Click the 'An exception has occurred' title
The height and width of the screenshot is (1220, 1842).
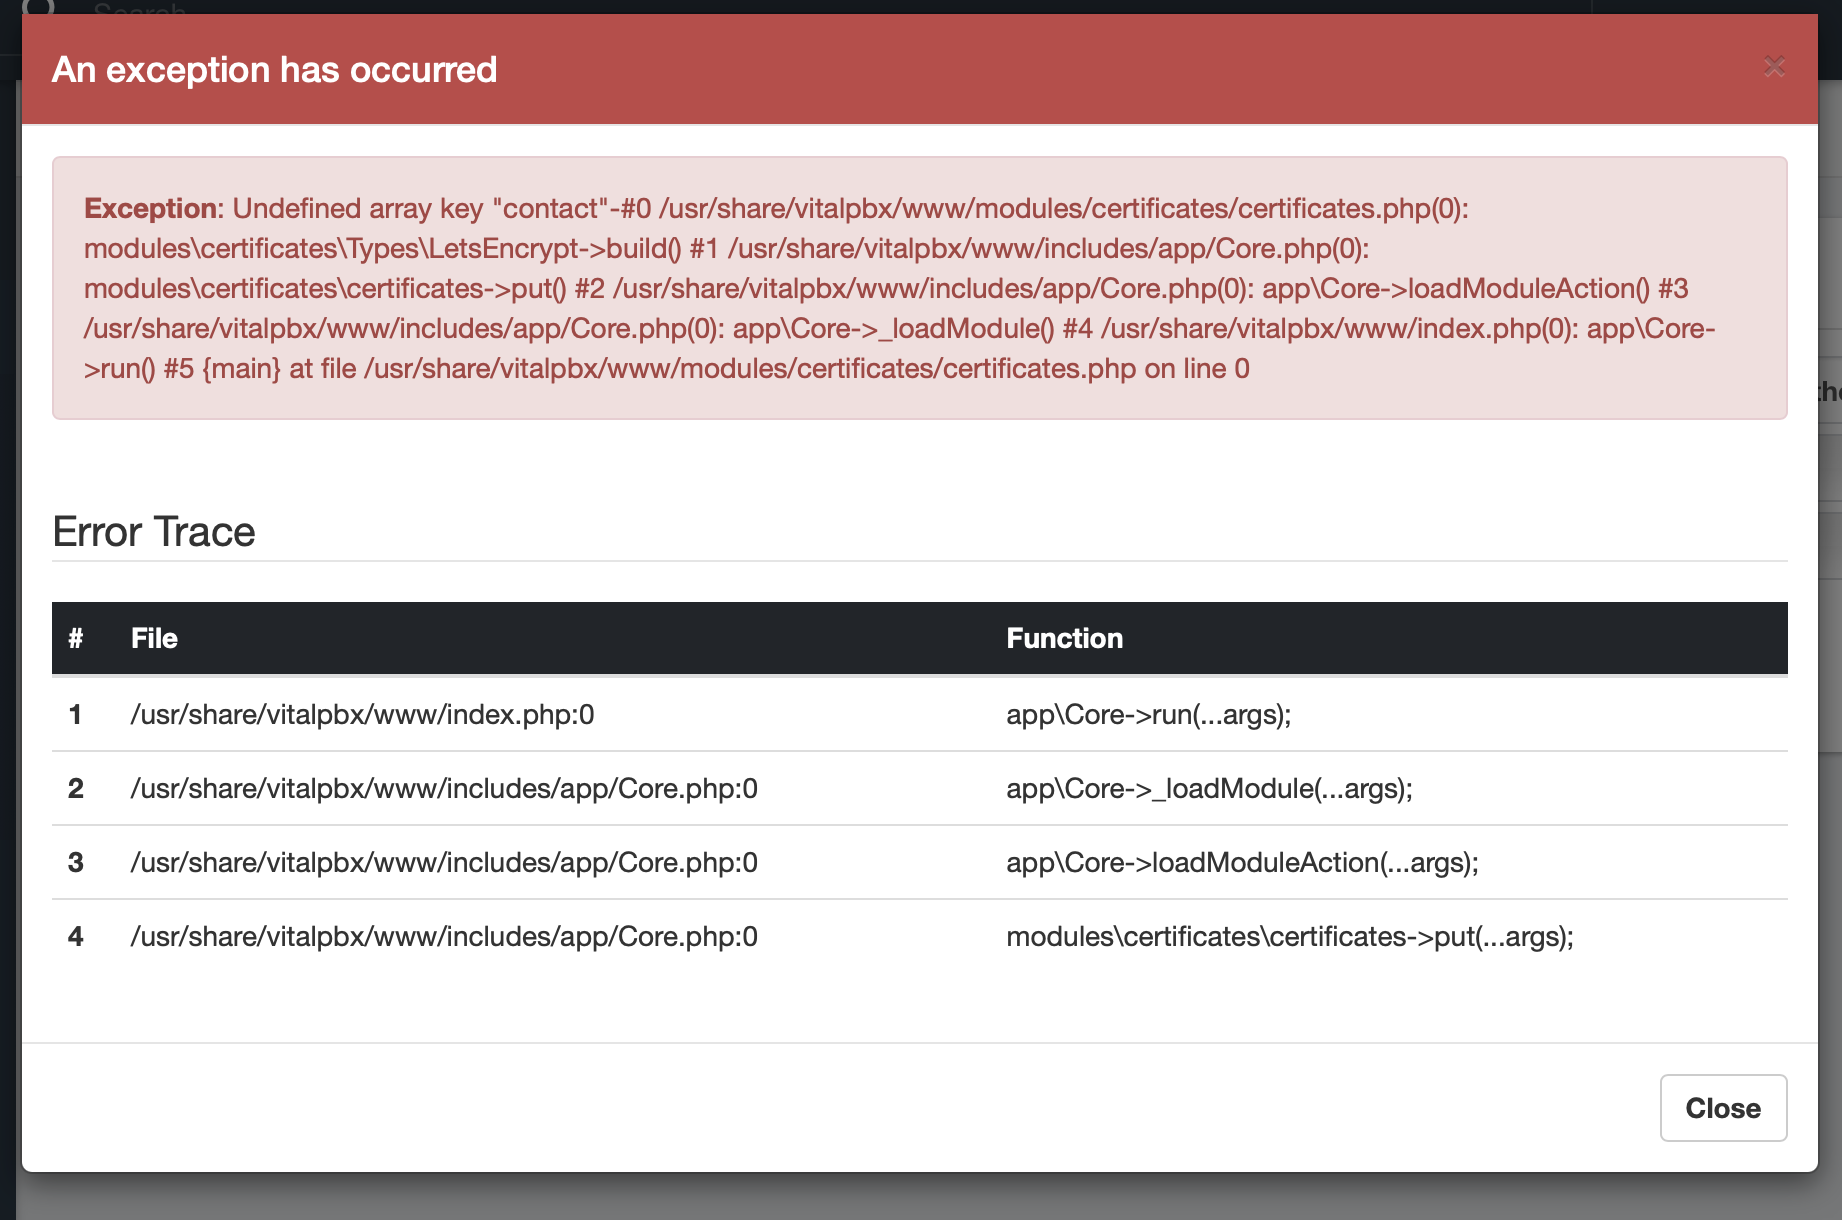click(274, 70)
